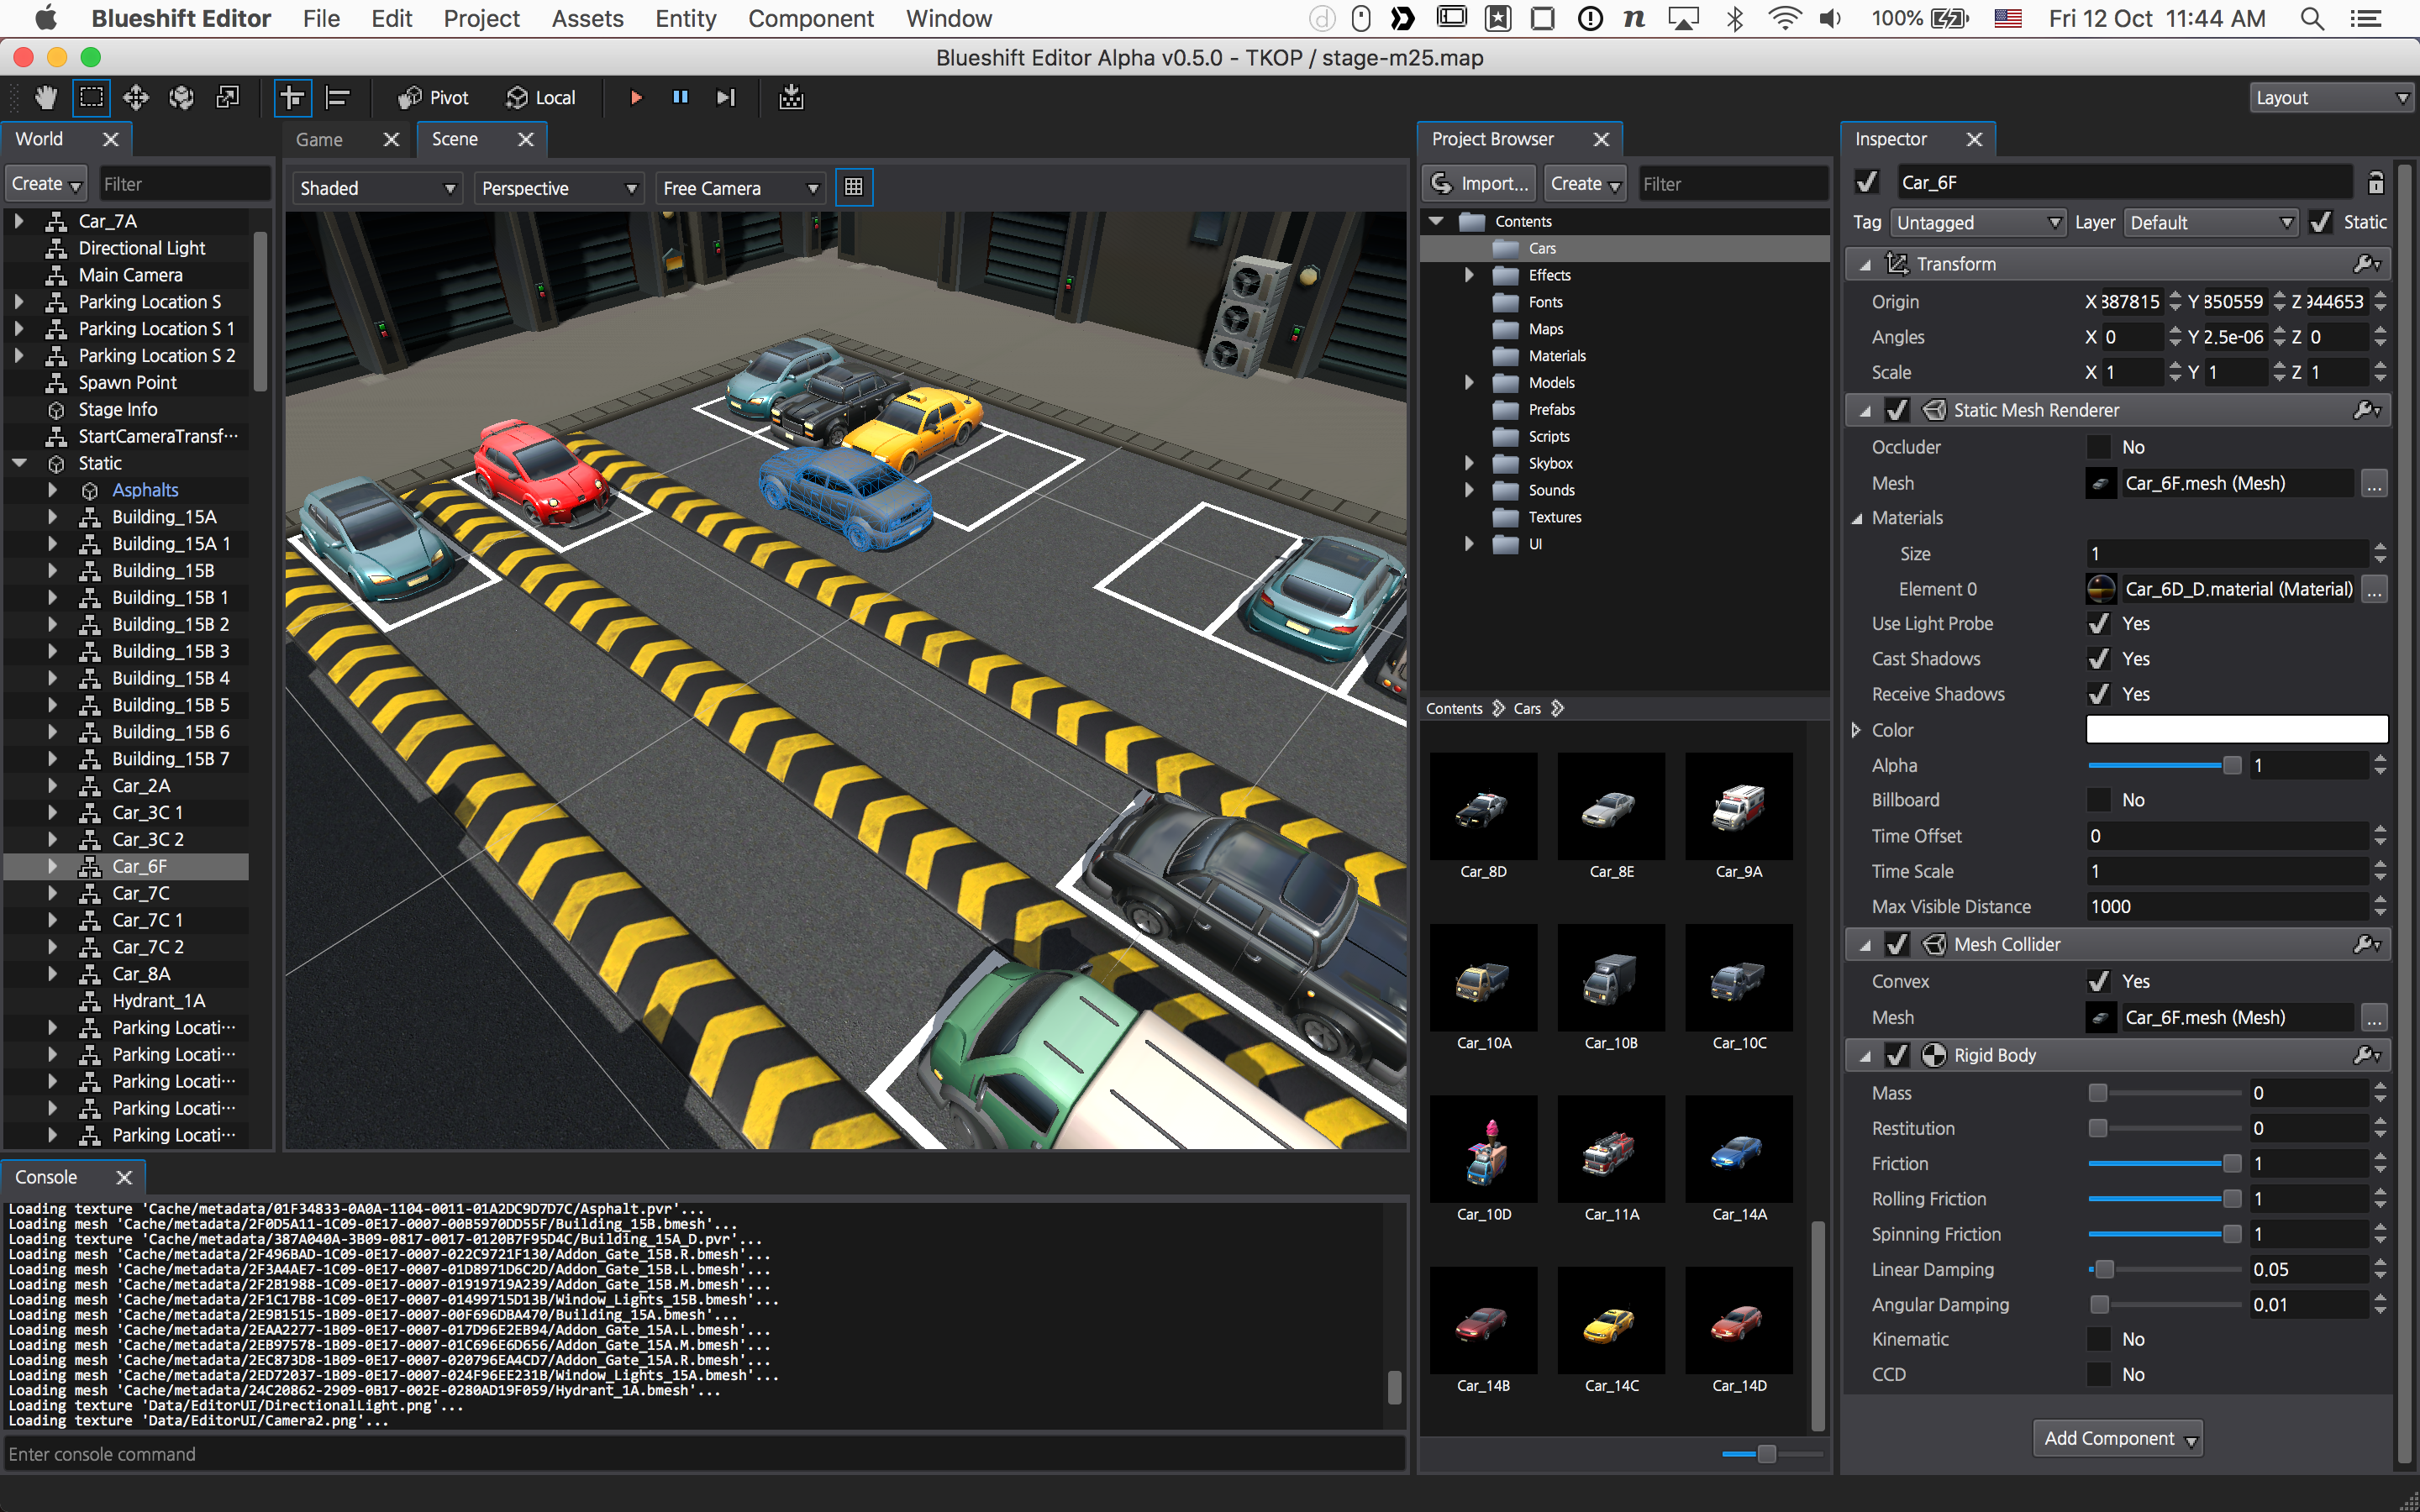Open the Tag Untagged dropdown
Viewport: 2420px width, 1512px height.
[x=1978, y=222]
